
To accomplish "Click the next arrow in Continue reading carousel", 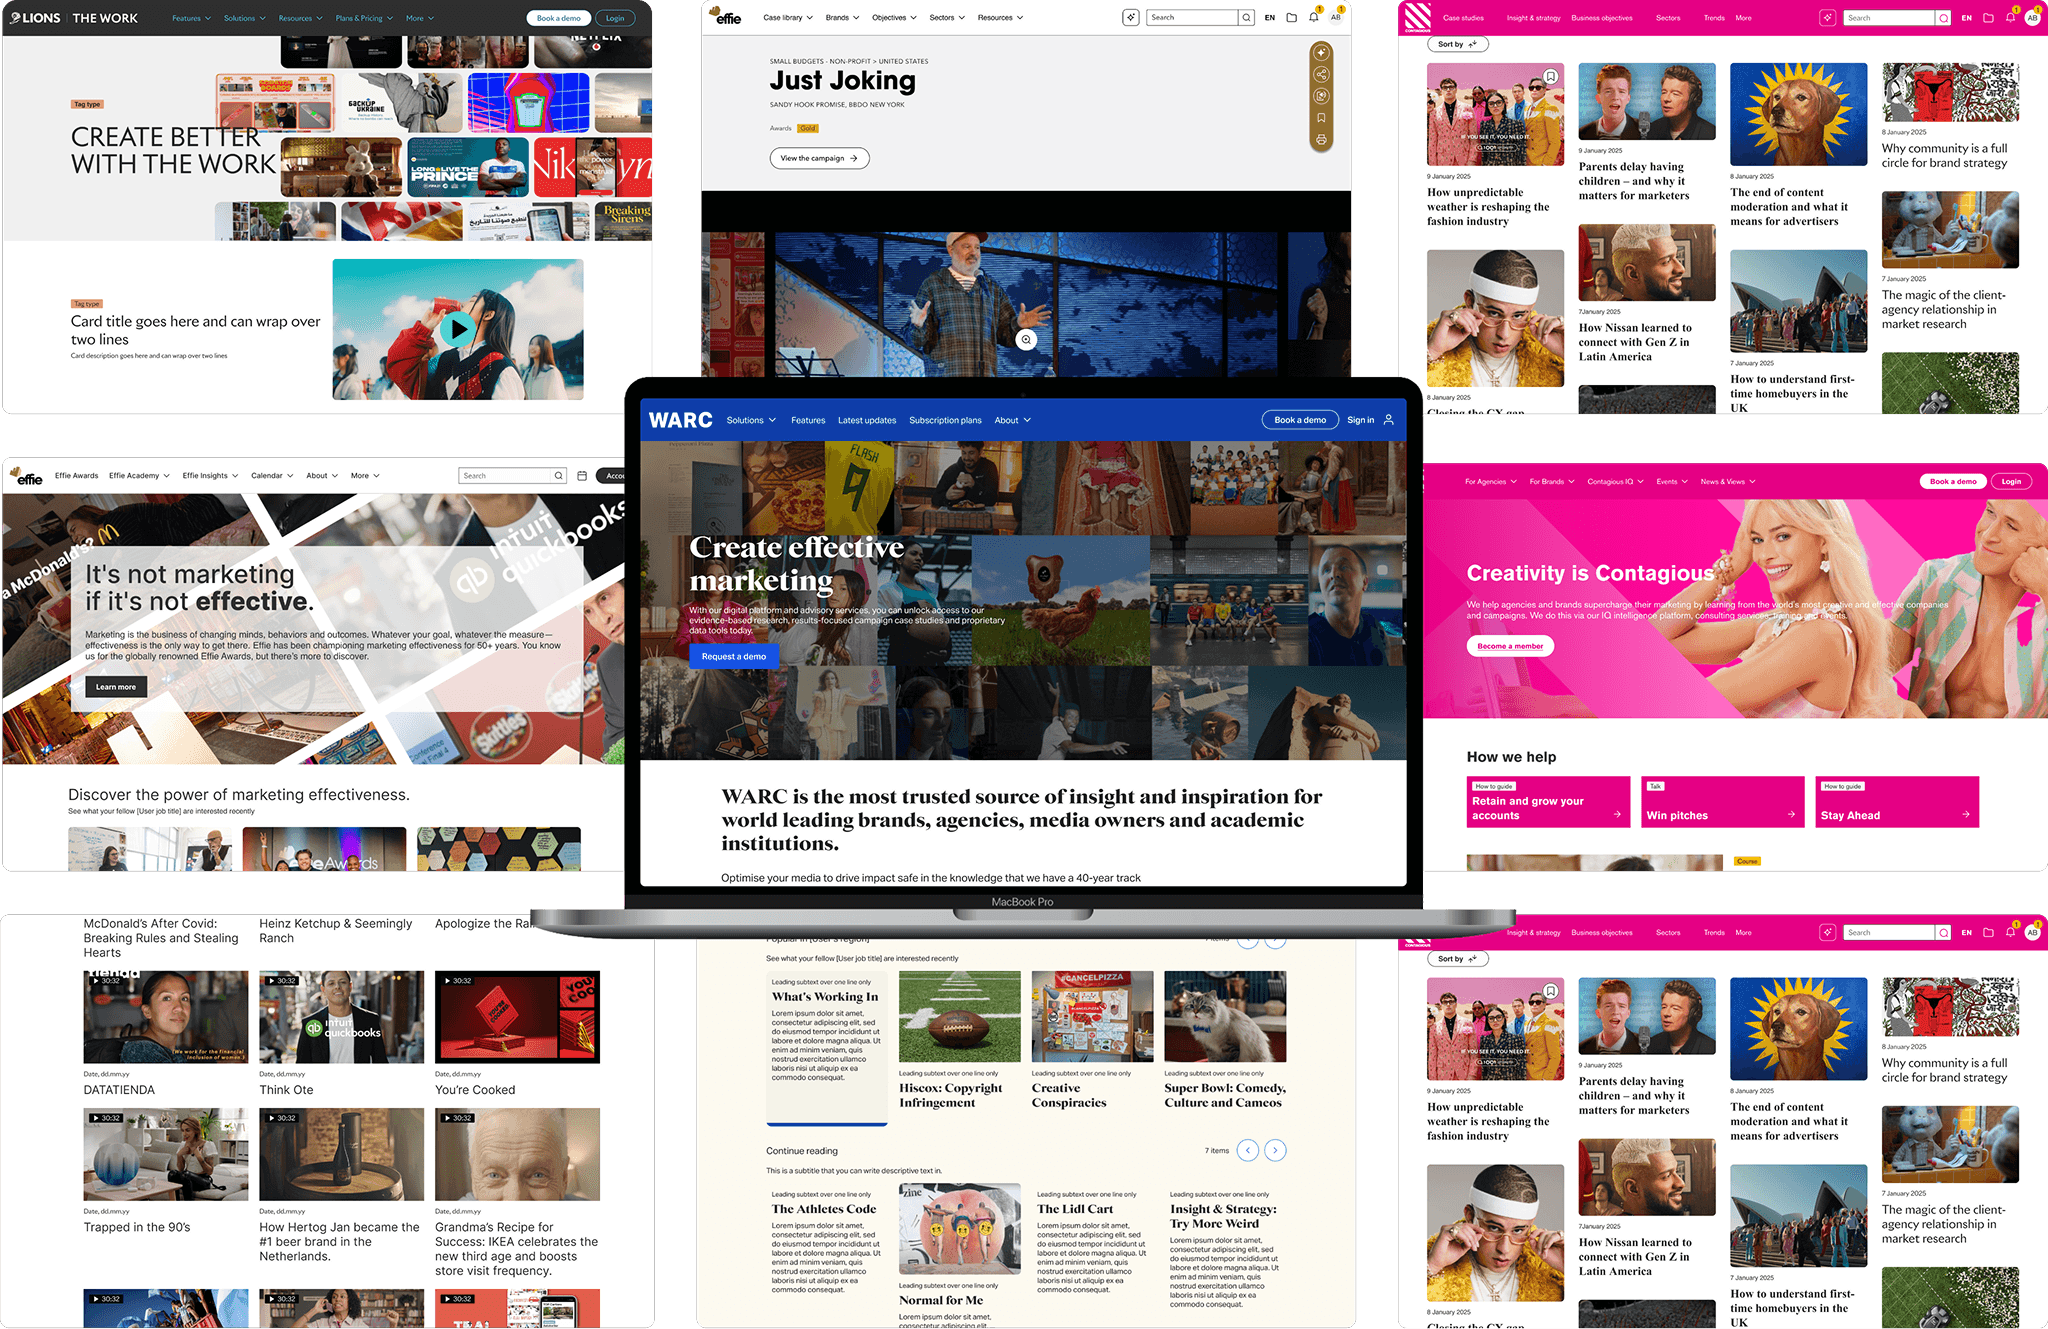I will pos(1275,1150).
